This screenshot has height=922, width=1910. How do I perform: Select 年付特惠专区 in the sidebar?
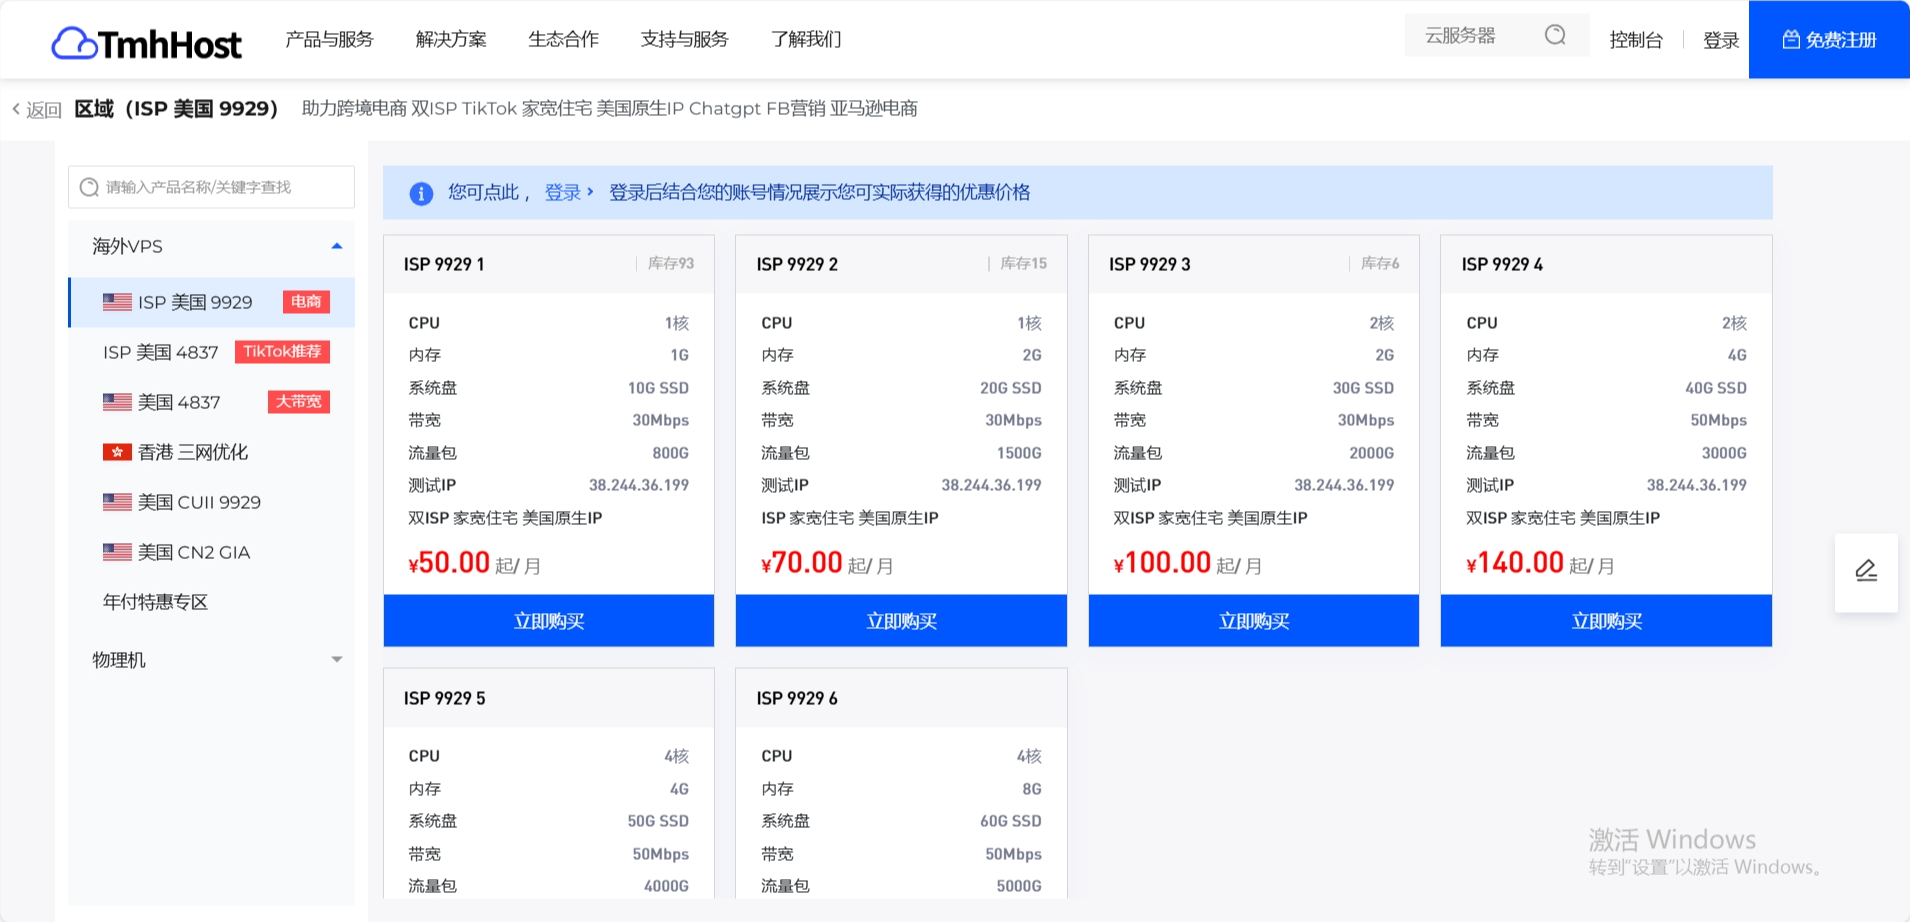tap(154, 601)
